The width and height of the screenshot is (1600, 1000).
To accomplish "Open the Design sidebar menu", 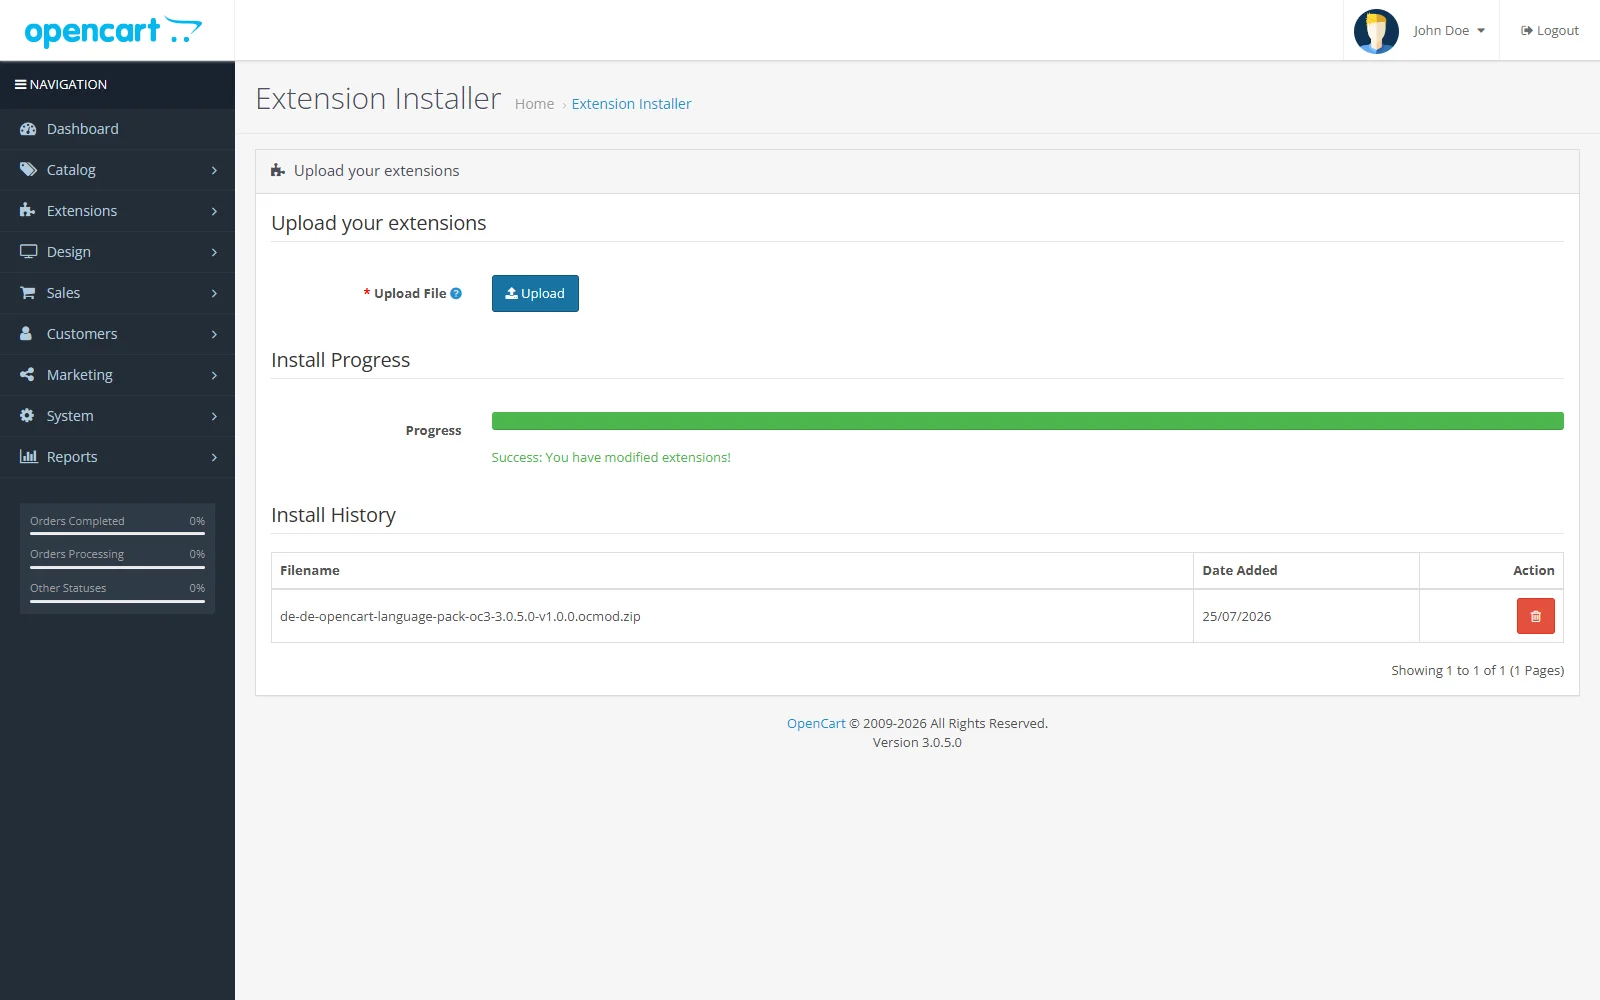I will point(117,252).
